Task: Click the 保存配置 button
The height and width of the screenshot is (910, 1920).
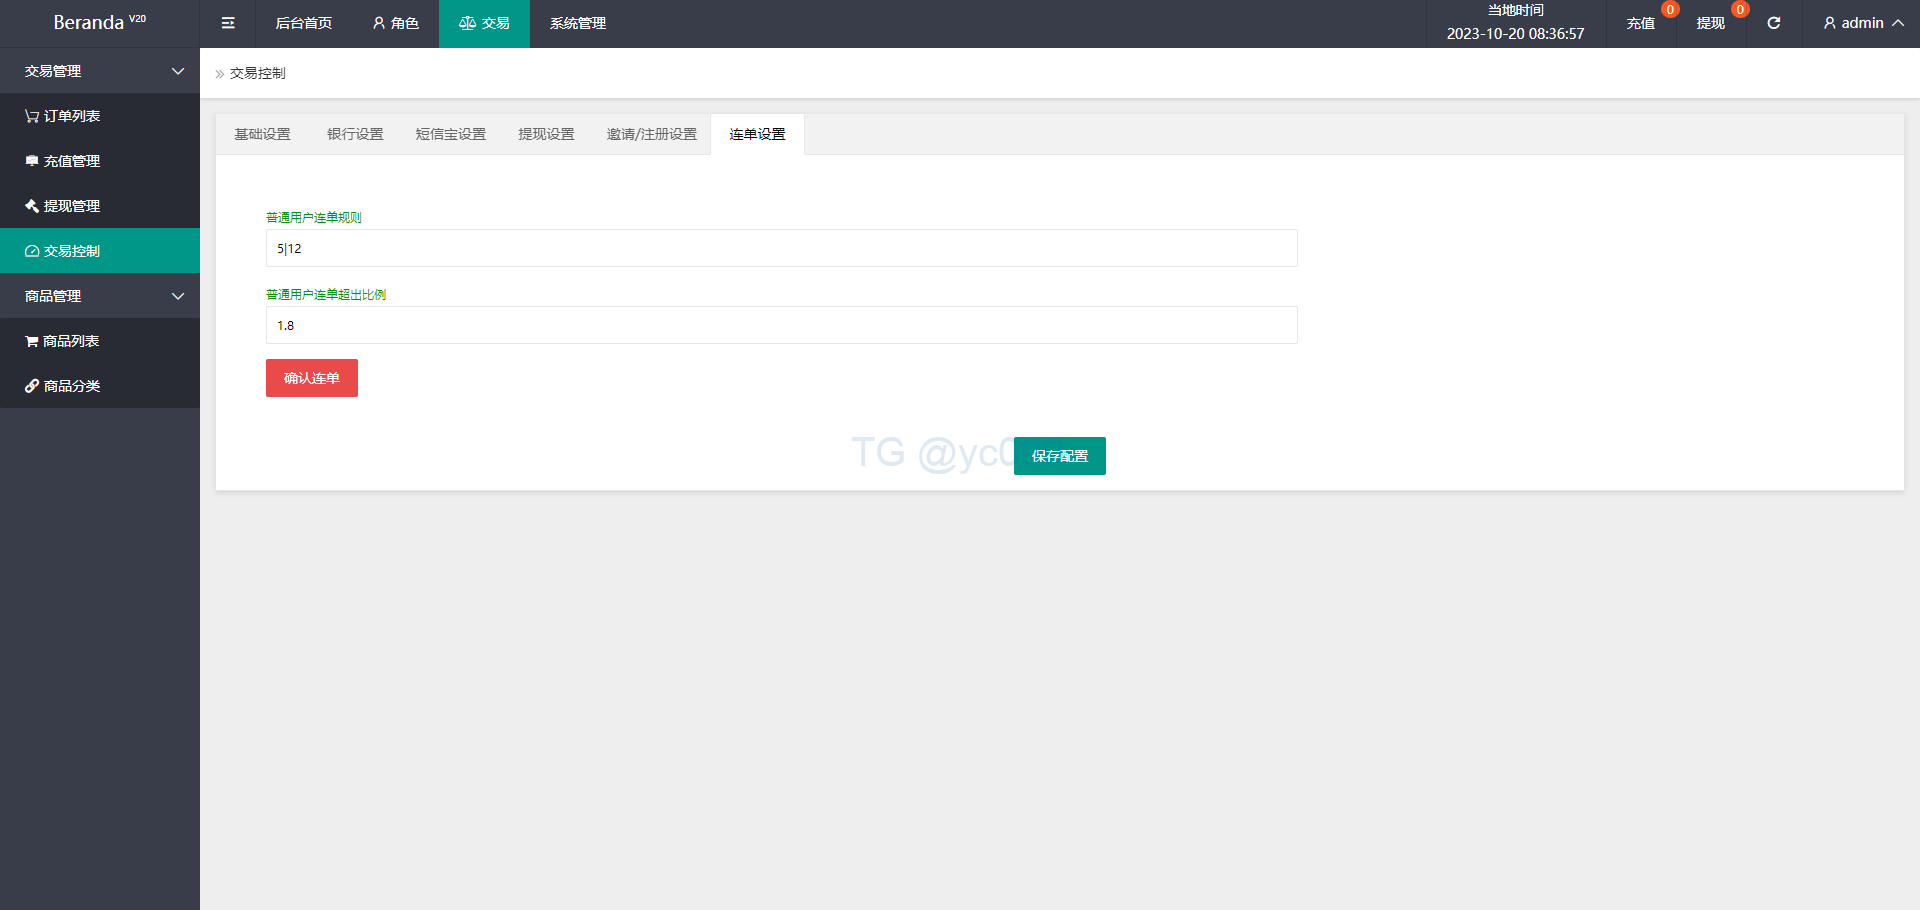Action: [1059, 456]
